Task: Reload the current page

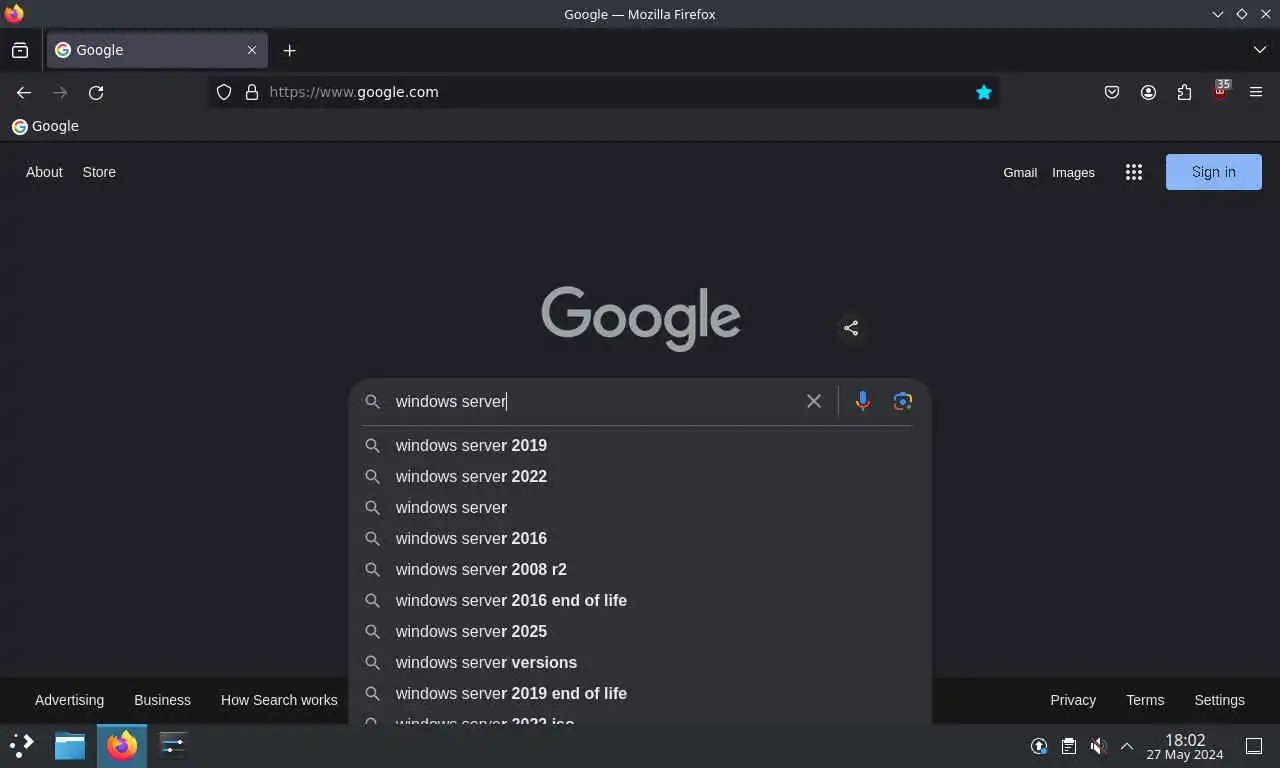Action: point(96,92)
